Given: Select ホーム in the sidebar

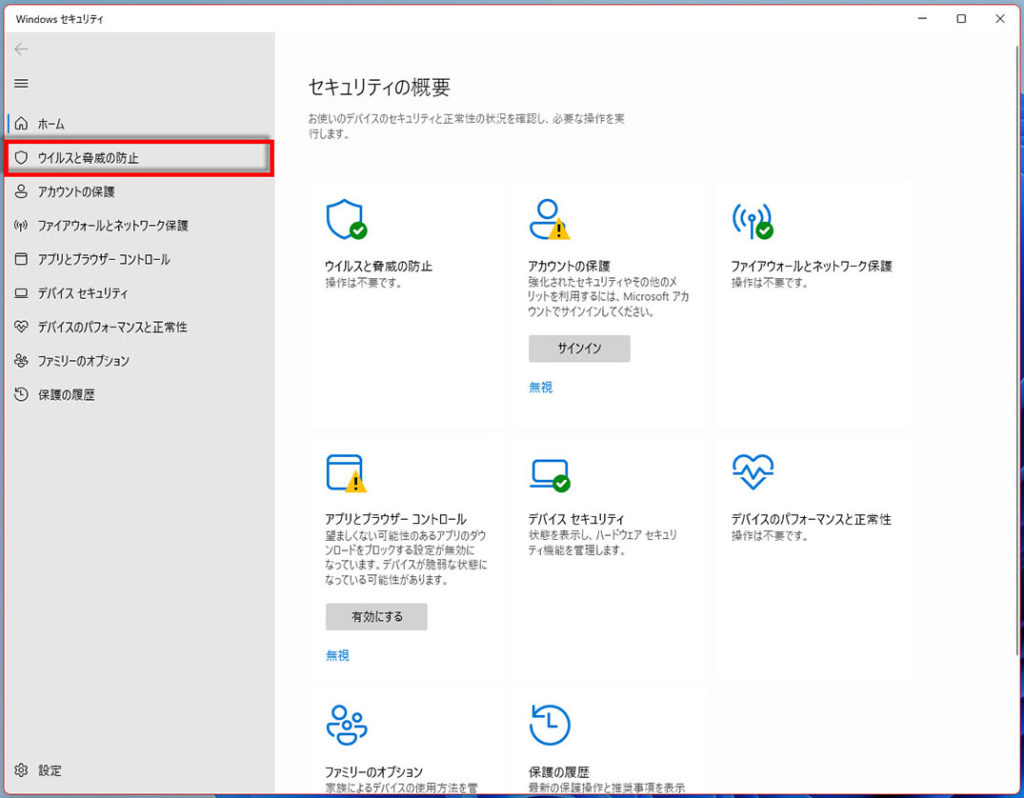Looking at the screenshot, I should 51,124.
